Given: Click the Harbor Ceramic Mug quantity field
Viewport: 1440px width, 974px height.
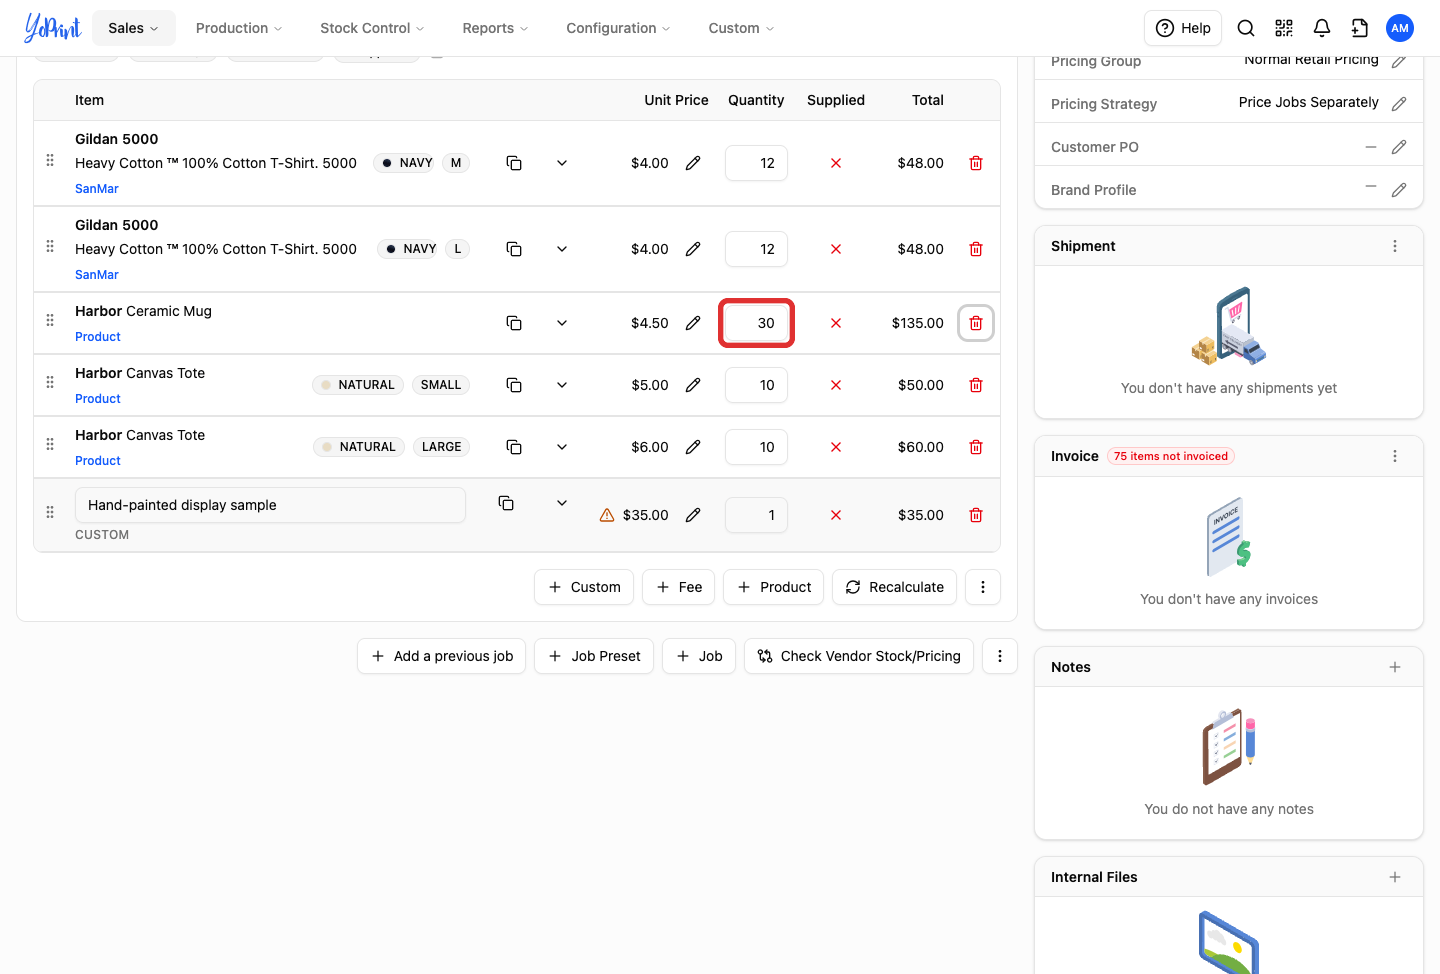Looking at the screenshot, I should pos(756,323).
